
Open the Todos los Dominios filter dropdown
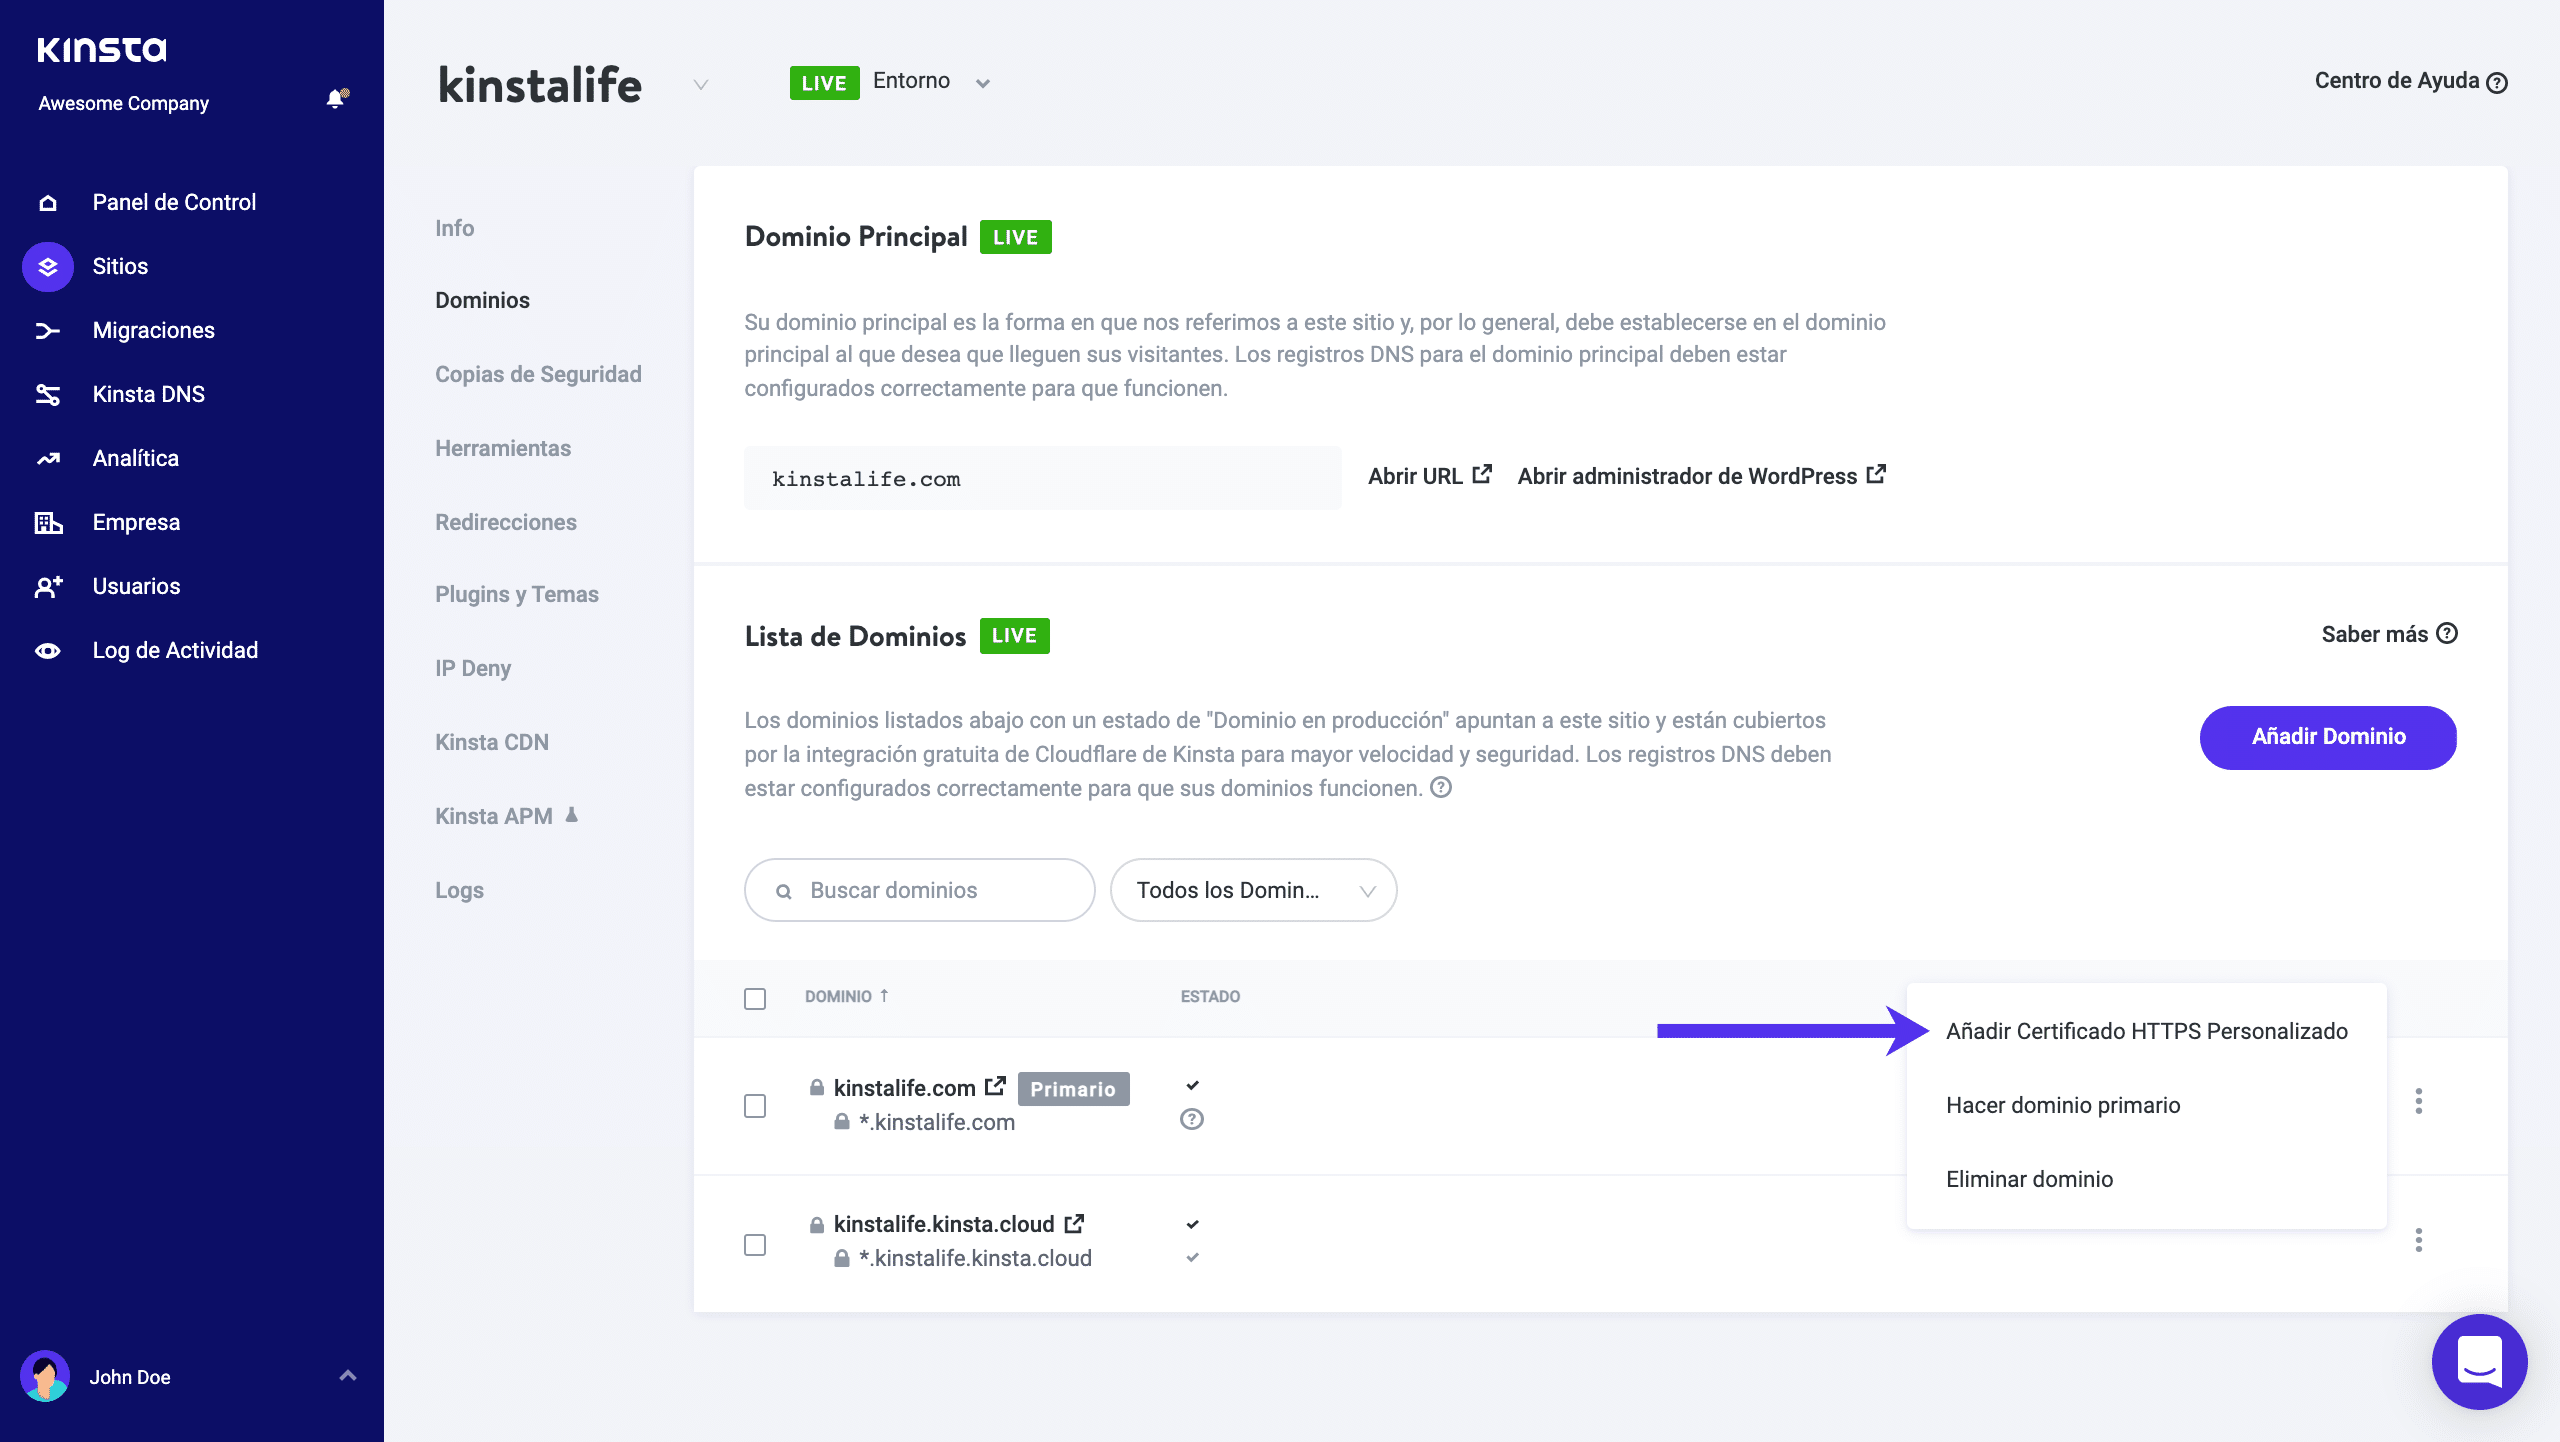pyautogui.click(x=1253, y=890)
